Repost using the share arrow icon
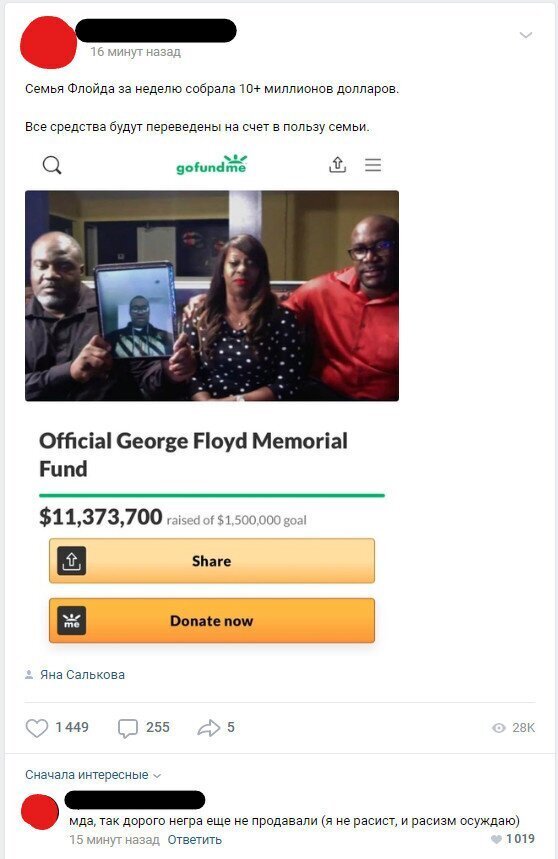Screen dimensions: 558x859 pos(208,728)
